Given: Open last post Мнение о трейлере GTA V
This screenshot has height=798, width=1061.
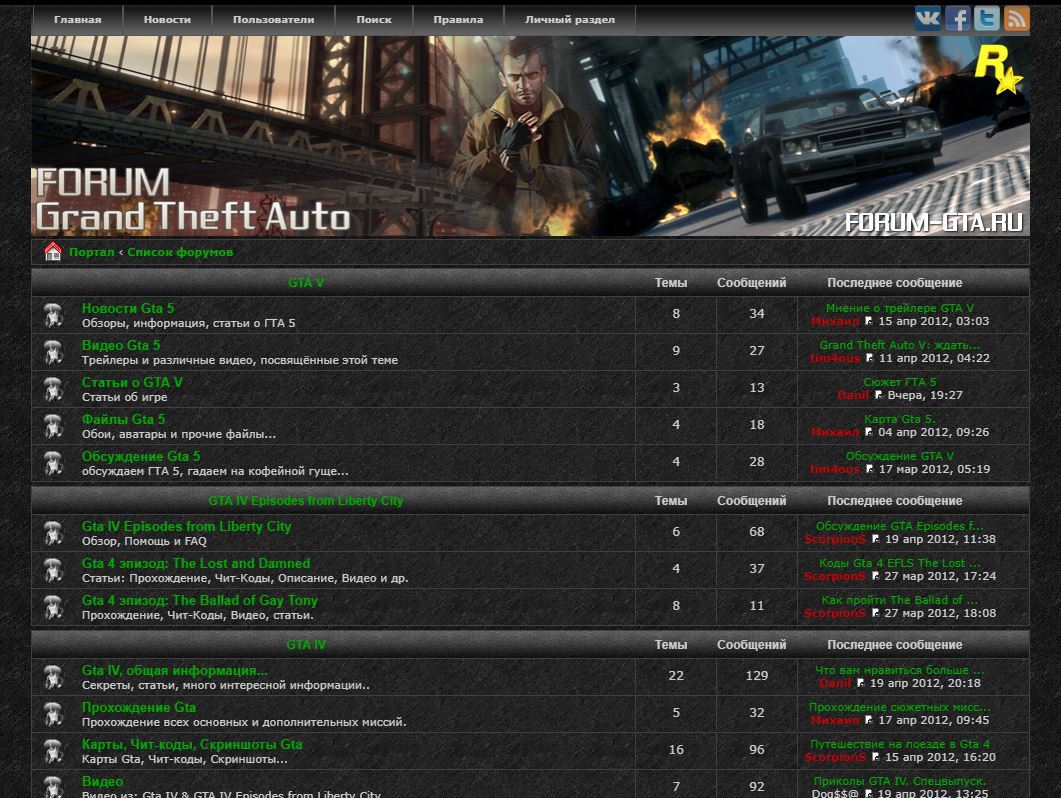Looking at the screenshot, I should click(899, 308).
